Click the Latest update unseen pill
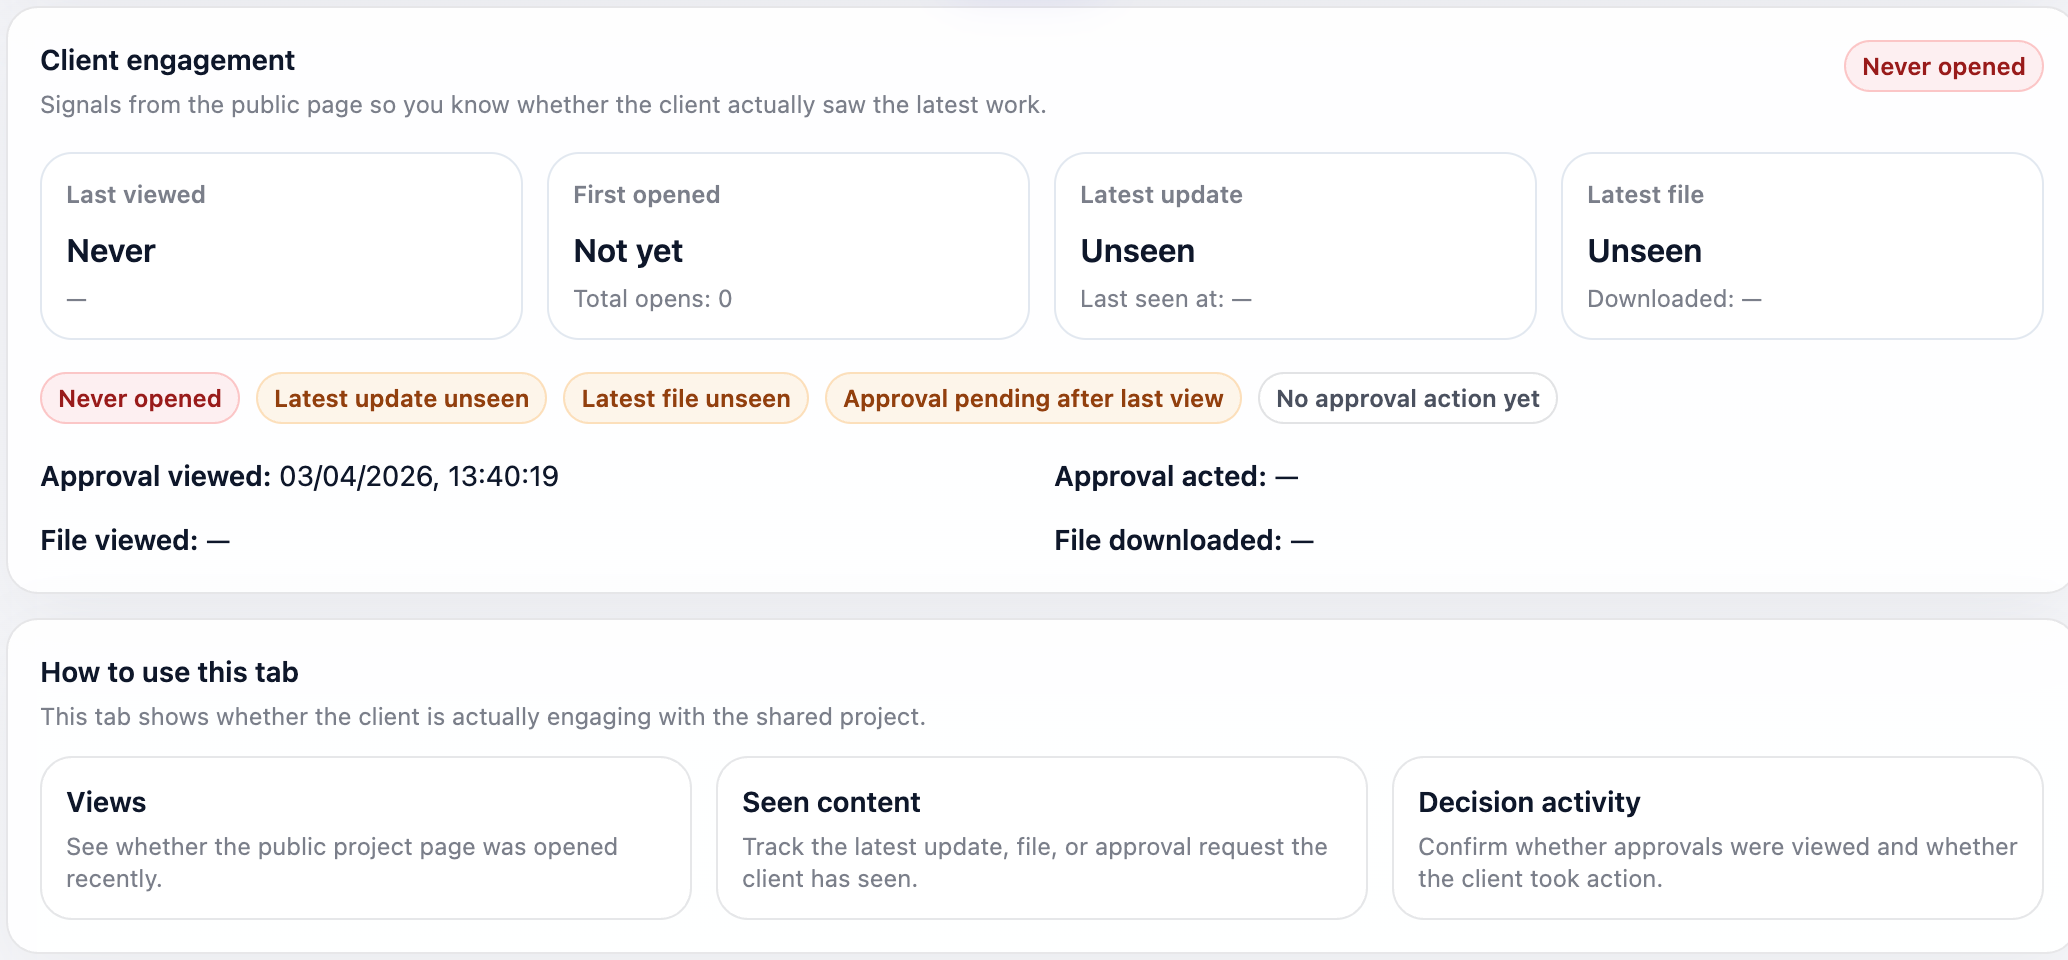The width and height of the screenshot is (2068, 960). 401,399
